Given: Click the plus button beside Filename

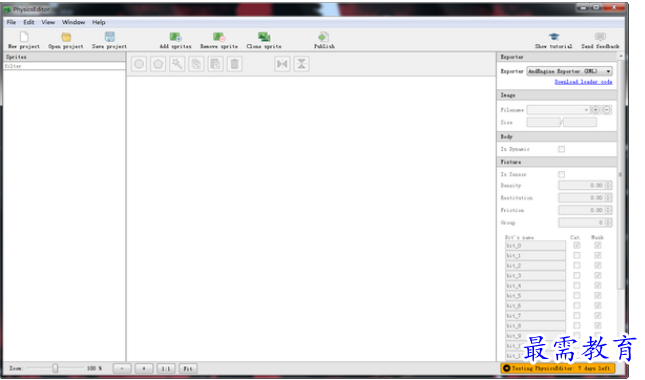Looking at the screenshot, I should point(595,110).
